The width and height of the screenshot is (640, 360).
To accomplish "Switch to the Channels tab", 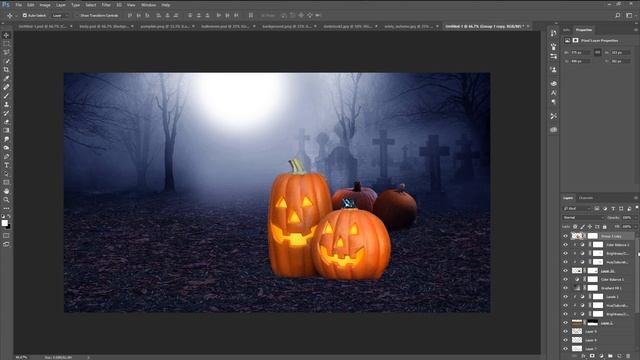I will coord(586,198).
